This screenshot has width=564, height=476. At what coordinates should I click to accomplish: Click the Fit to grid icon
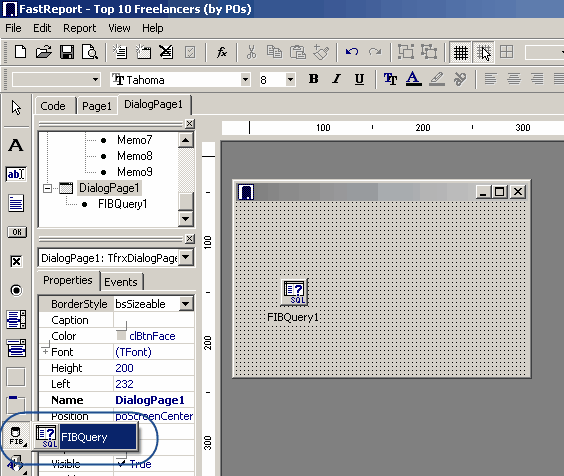point(506,52)
